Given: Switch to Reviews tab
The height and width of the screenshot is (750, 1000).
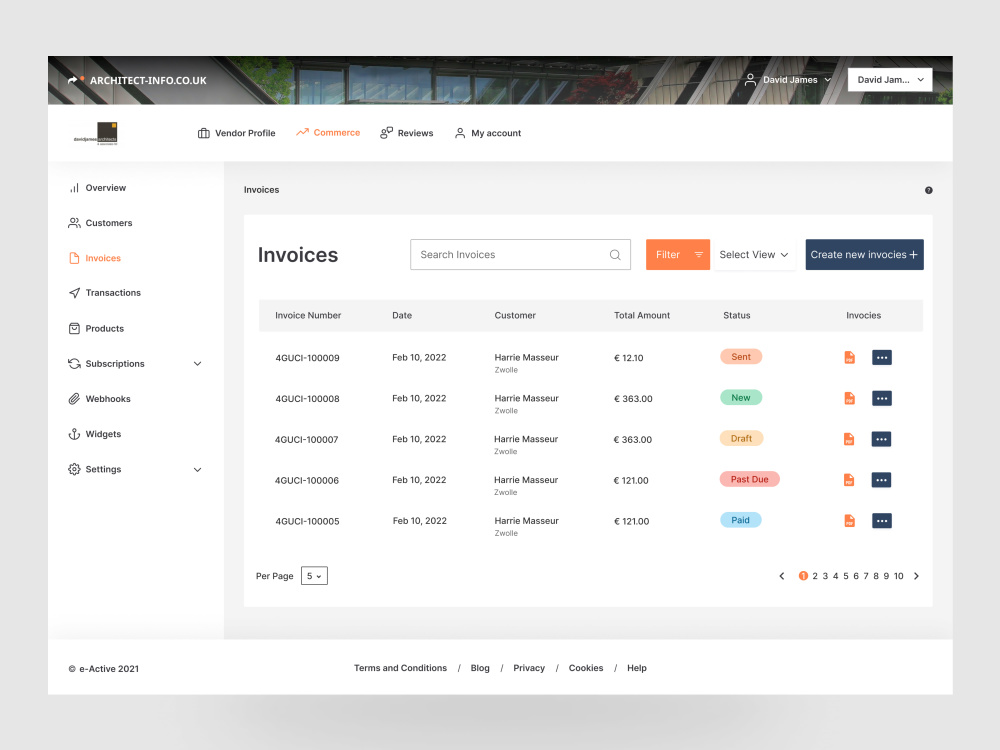Looking at the screenshot, I should coord(406,133).
